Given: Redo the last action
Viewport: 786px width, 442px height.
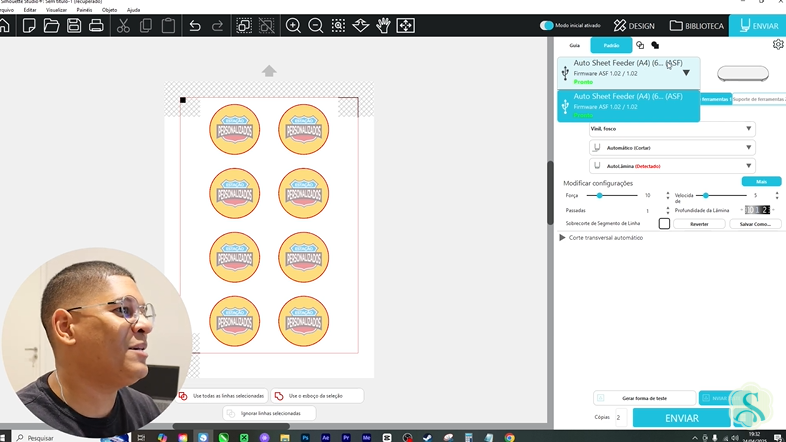Looking at the screenshot, I should 217,26.
